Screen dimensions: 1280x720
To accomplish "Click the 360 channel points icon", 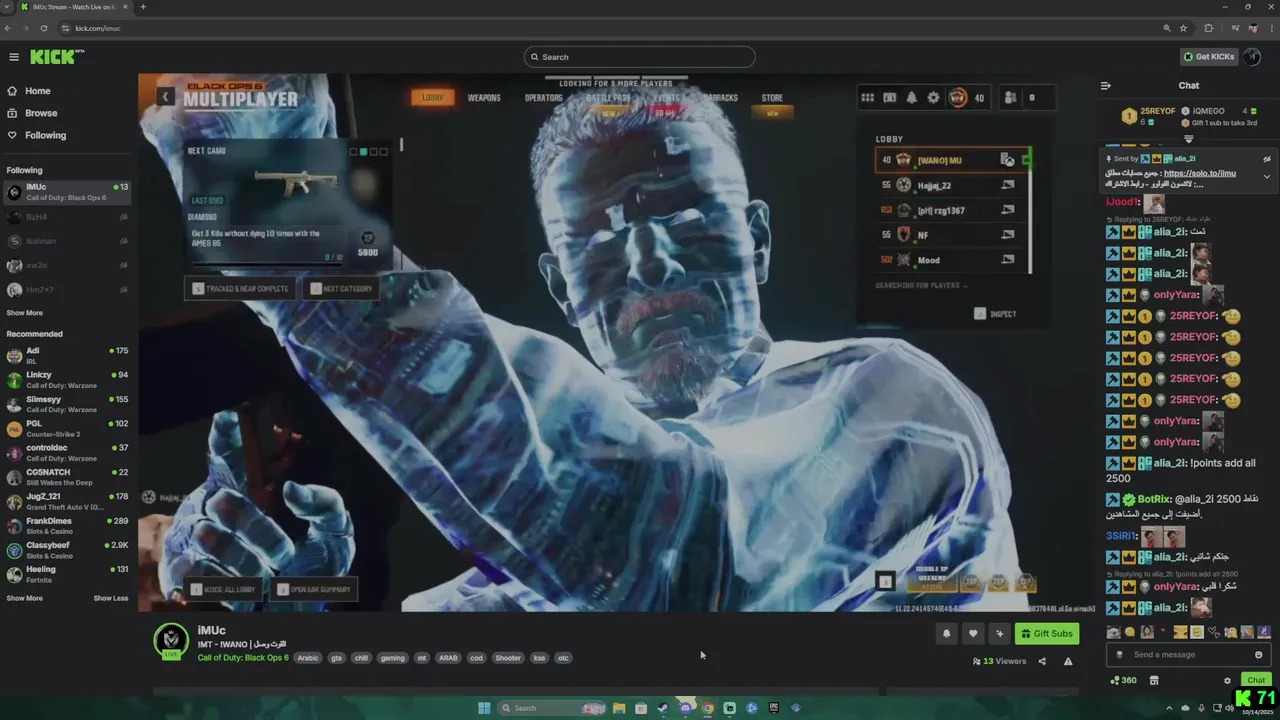I will pyautogui.click(x=1123, y=680).
